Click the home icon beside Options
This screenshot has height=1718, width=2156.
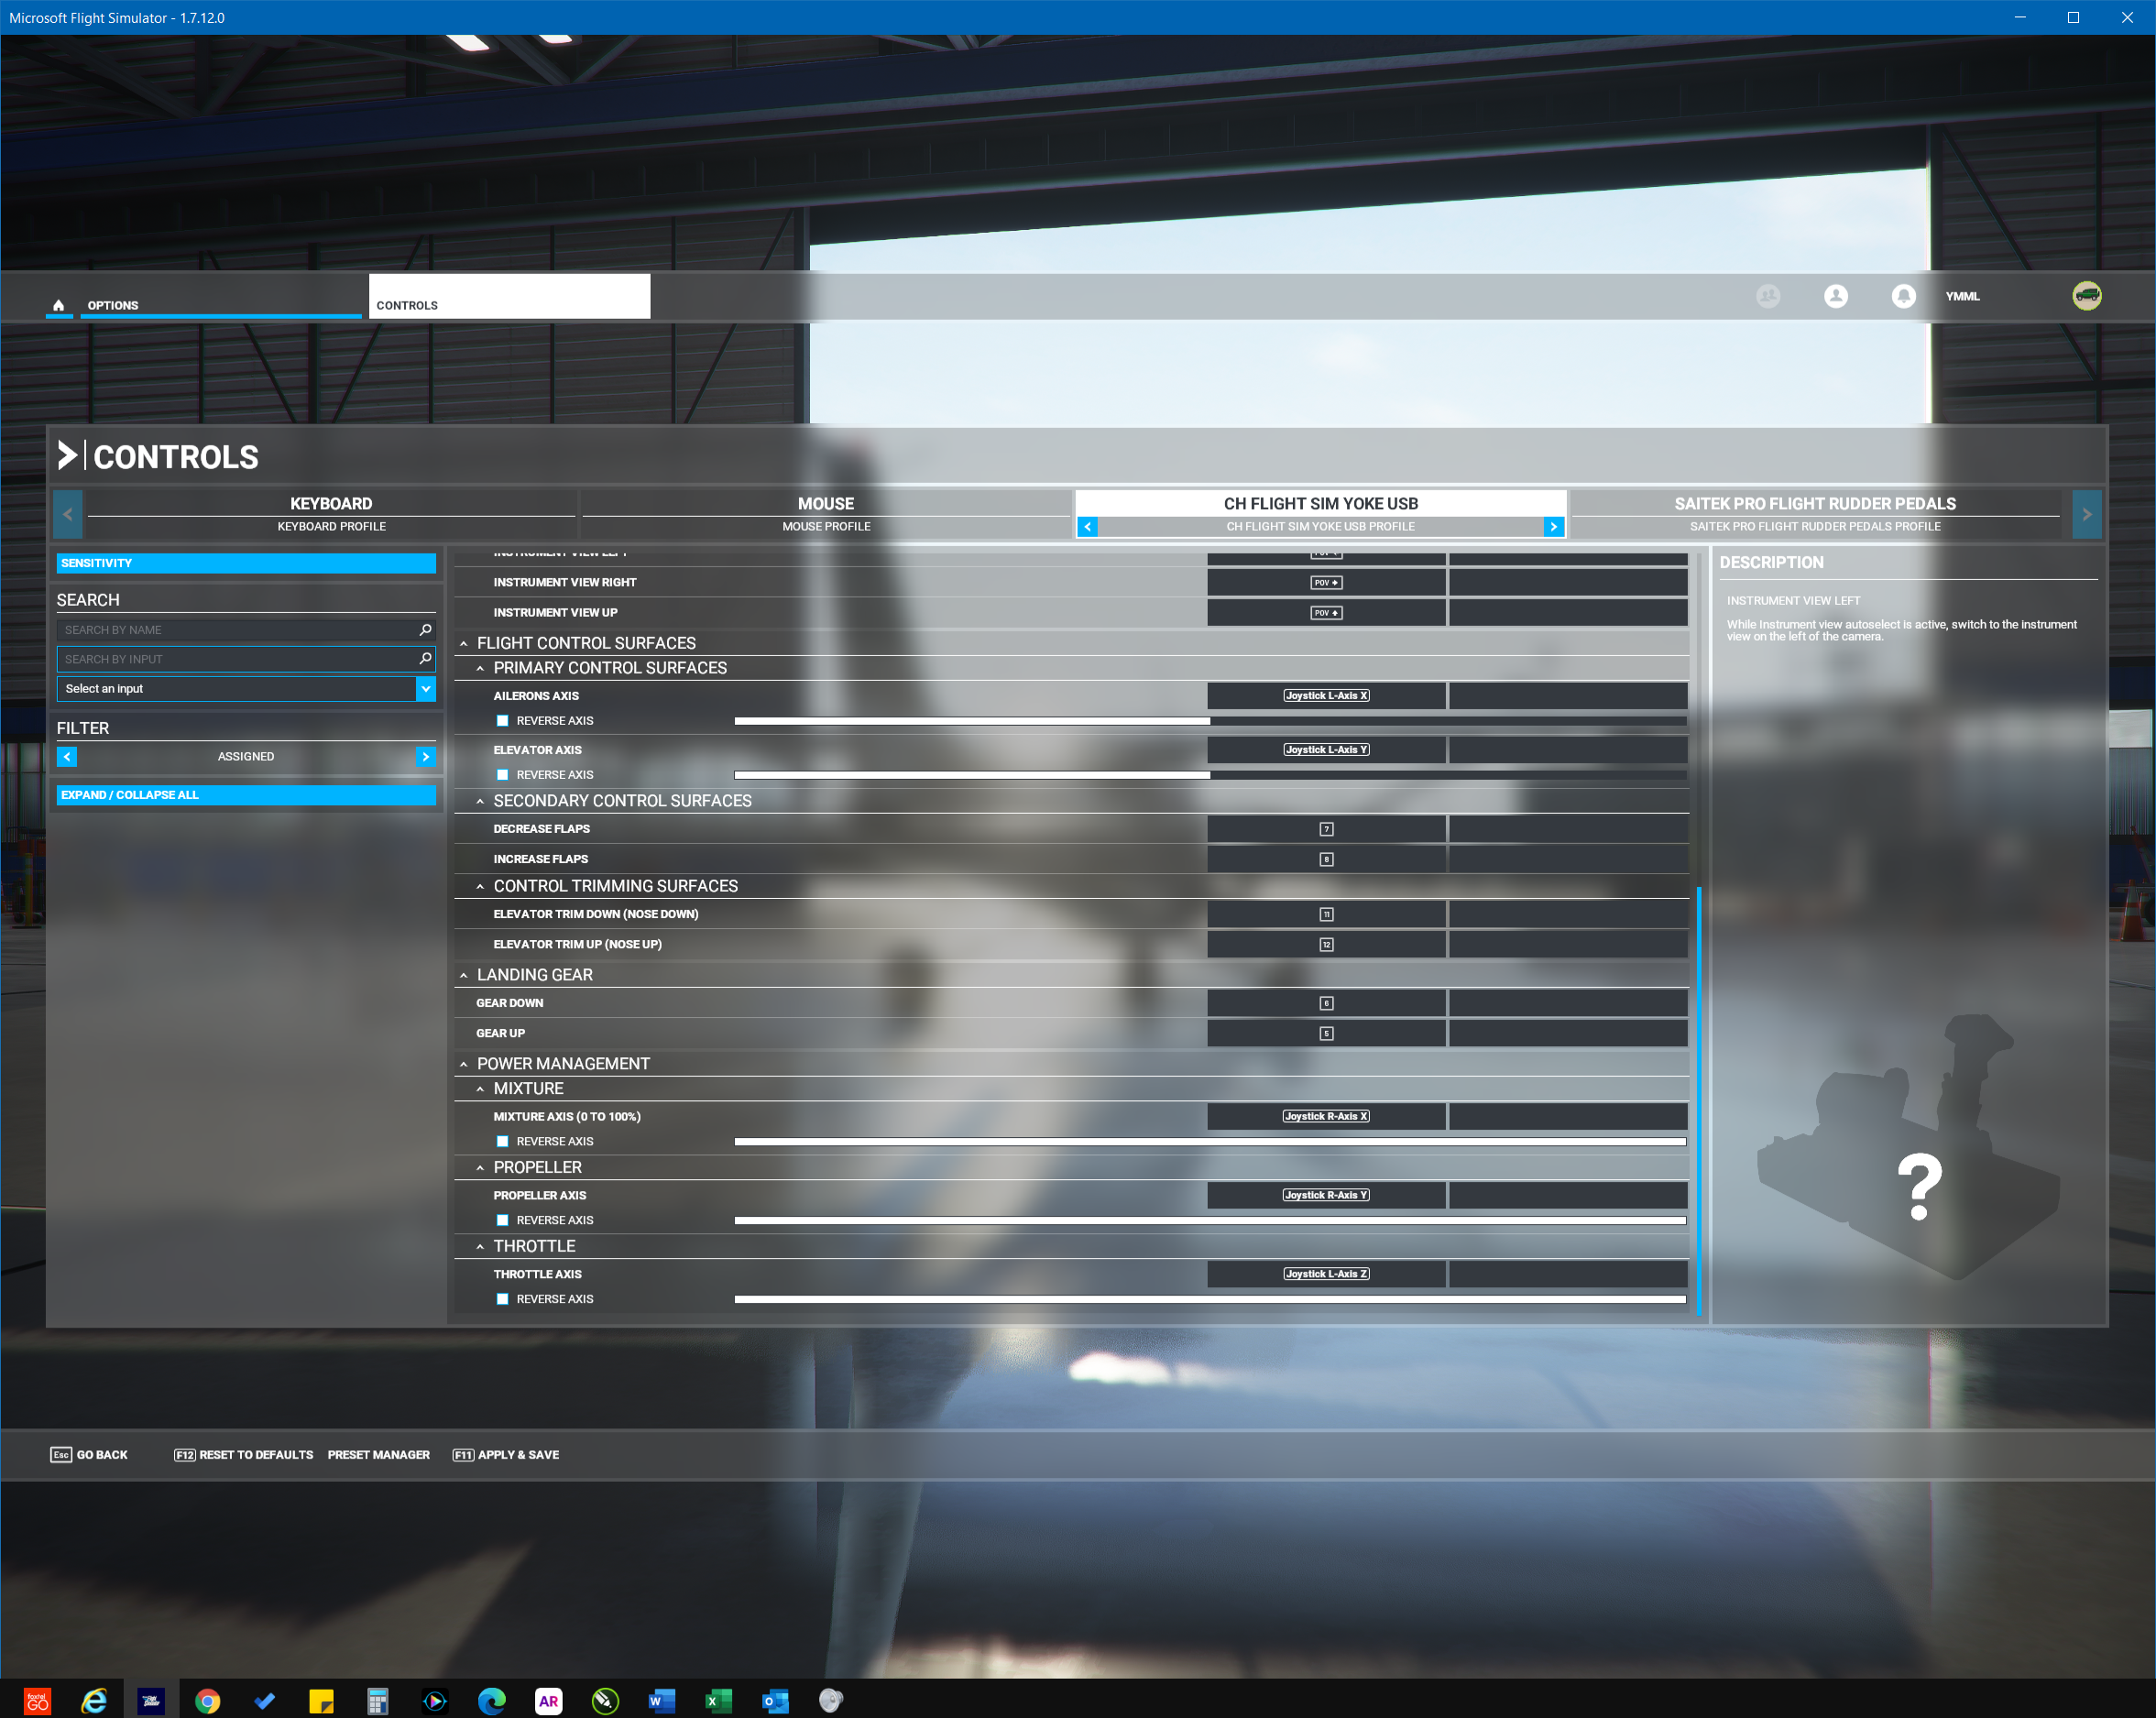[x=59, y=305]
